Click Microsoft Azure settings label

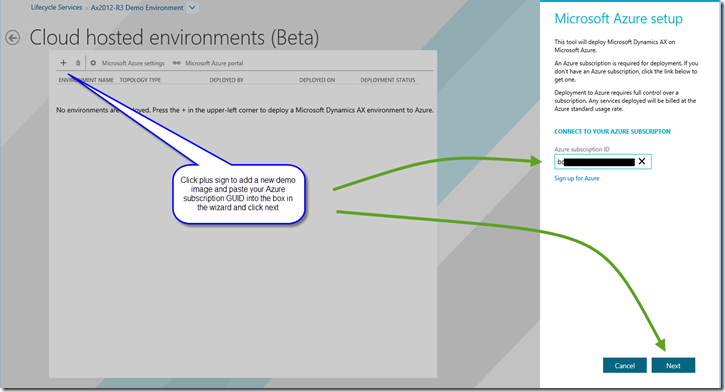coord(133,63)
